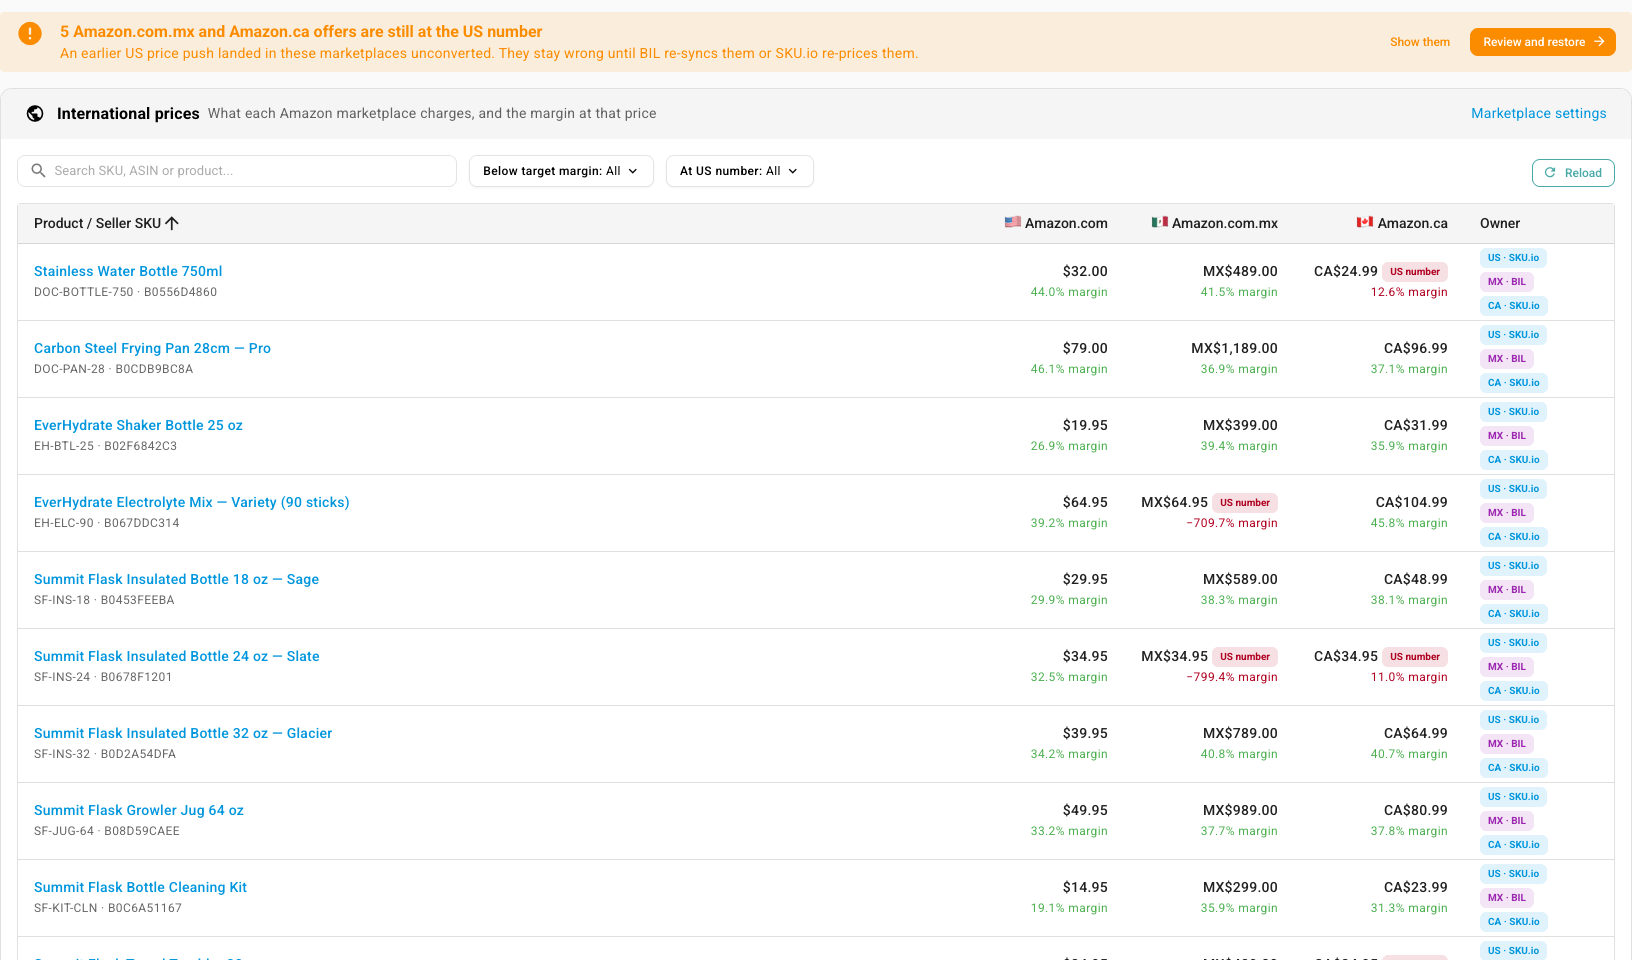Click the globe icon beside International prices
1632x960 pixels.
(x=35, y=114)
